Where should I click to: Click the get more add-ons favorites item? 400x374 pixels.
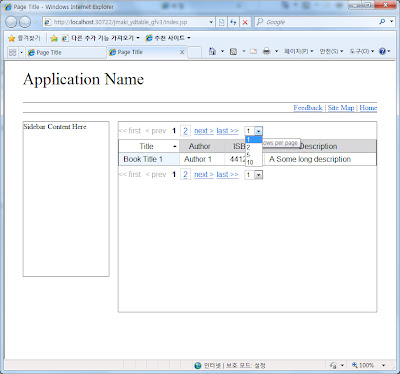tap(101, 38)
